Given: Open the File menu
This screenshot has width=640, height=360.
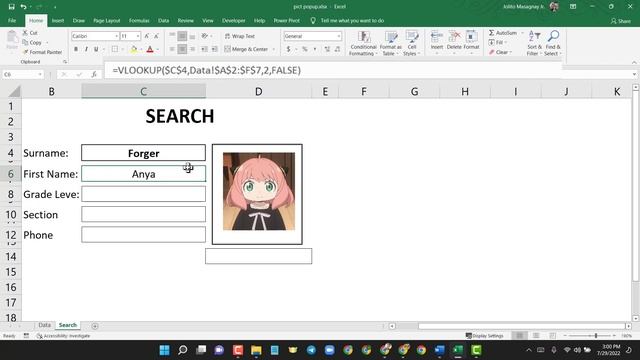Looking at the screenshot, I should tap(12, 20).
